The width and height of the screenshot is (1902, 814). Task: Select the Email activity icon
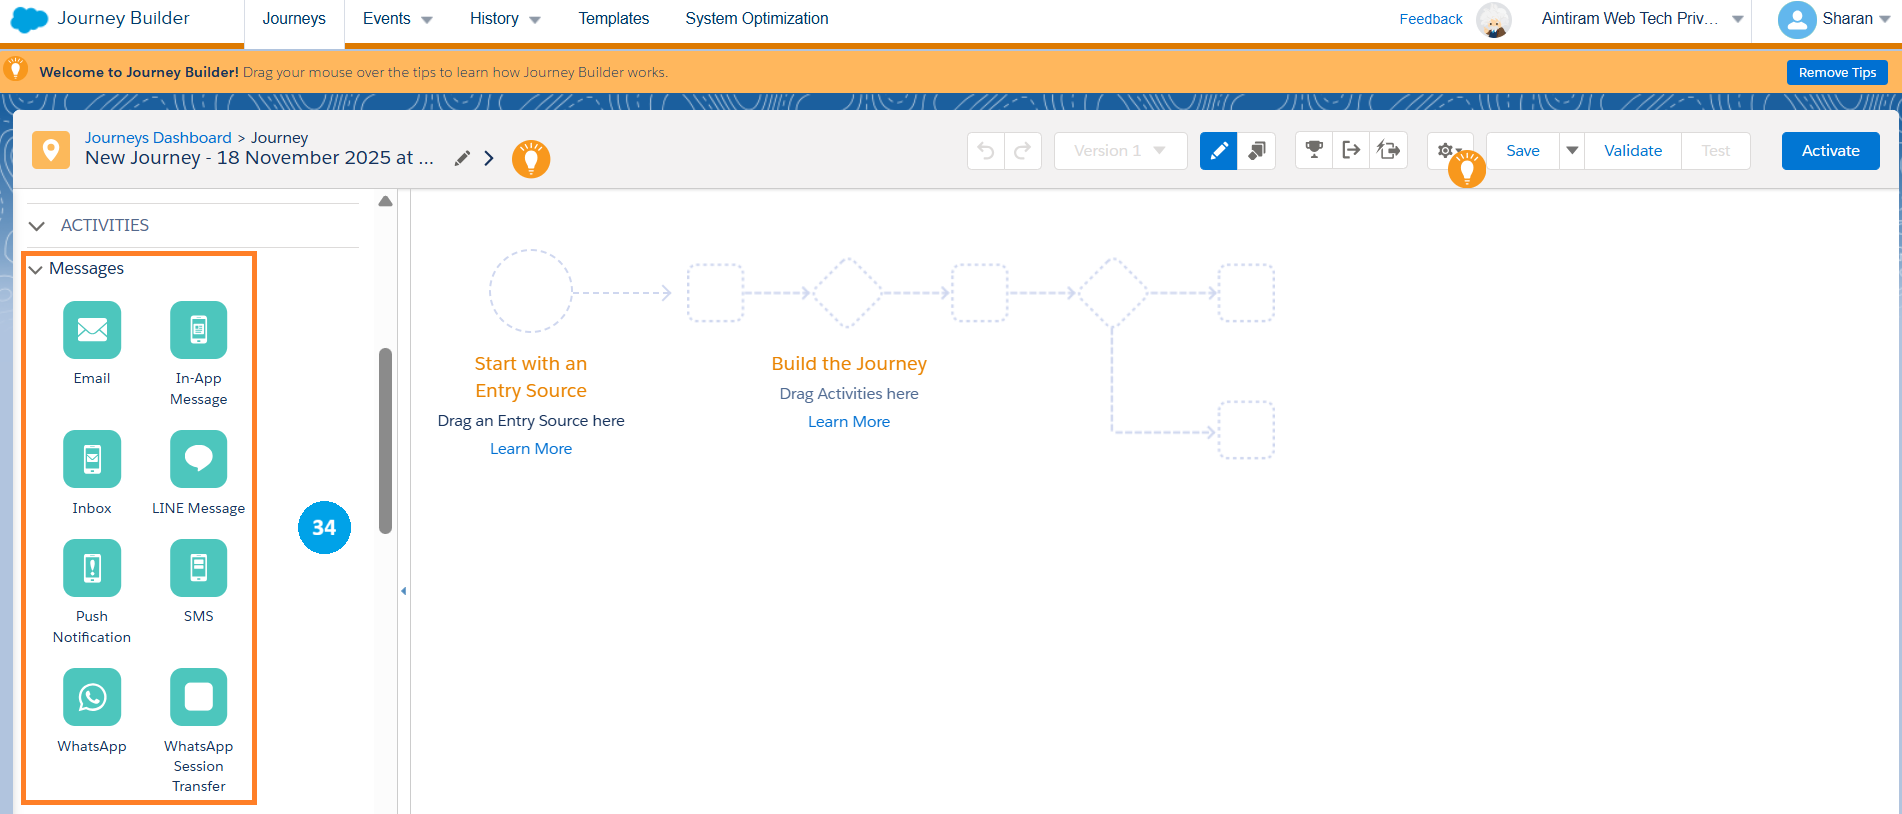tap(92, 330)
